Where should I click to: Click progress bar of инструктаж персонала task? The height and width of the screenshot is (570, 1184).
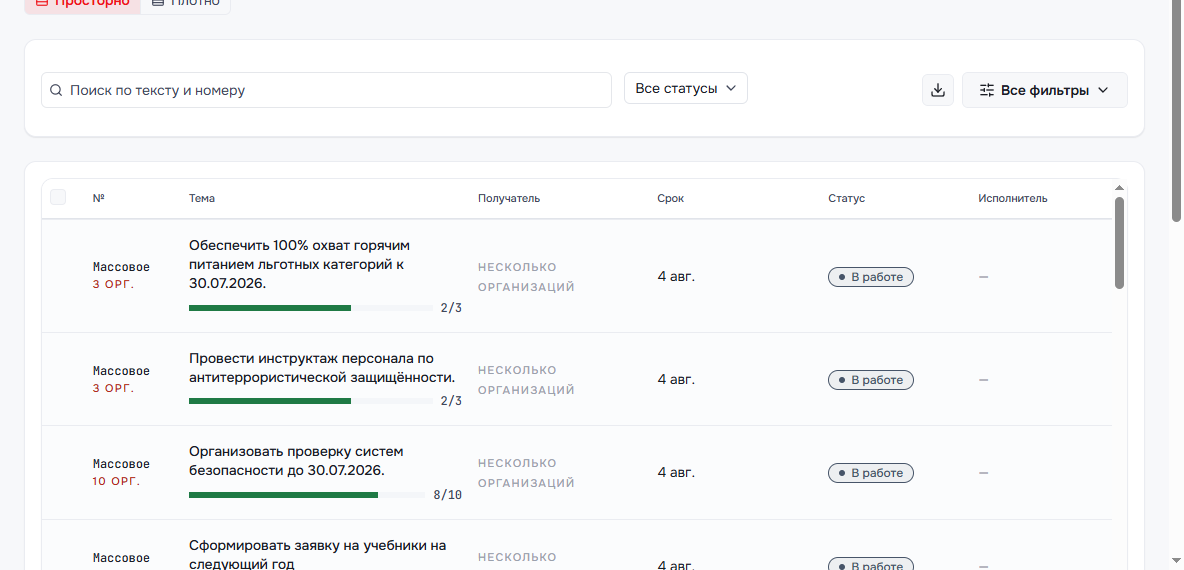pyautogui.click(x=311, y=401)
